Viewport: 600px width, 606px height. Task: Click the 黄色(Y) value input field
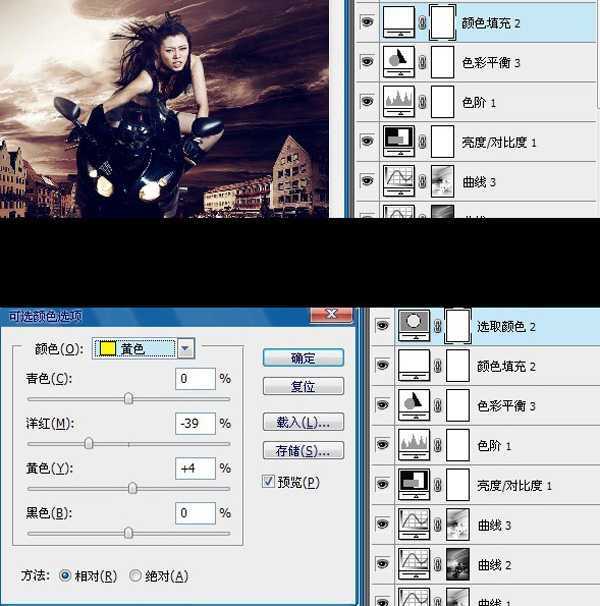coord(194,468)
